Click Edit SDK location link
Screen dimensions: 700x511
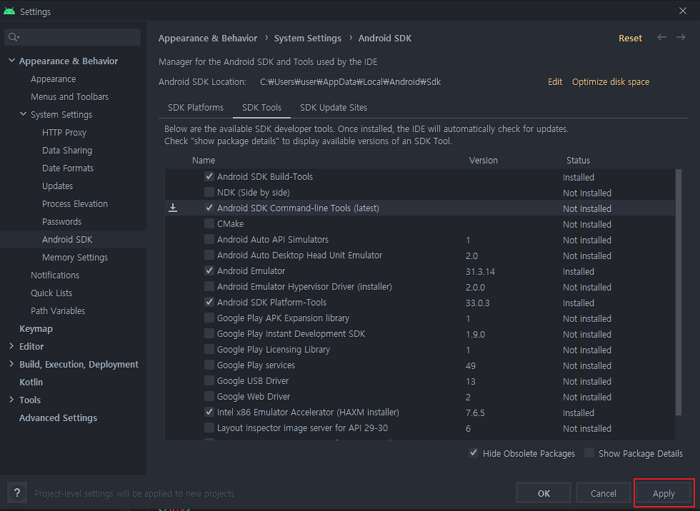[x=555, y=82]
